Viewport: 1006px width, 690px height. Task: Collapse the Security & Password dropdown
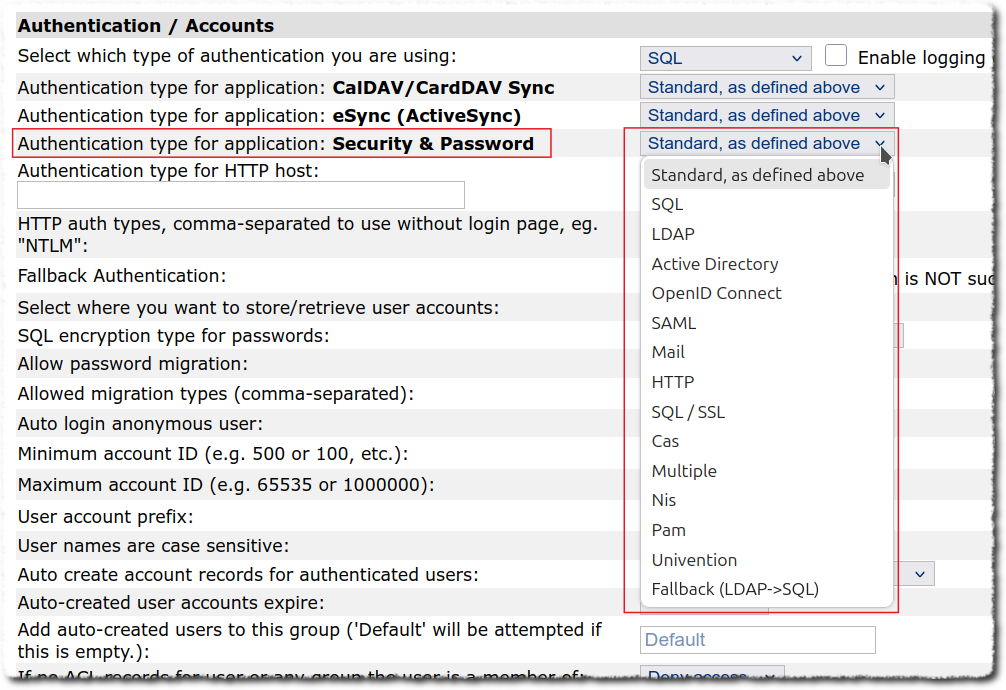click(x=766, y=144)
